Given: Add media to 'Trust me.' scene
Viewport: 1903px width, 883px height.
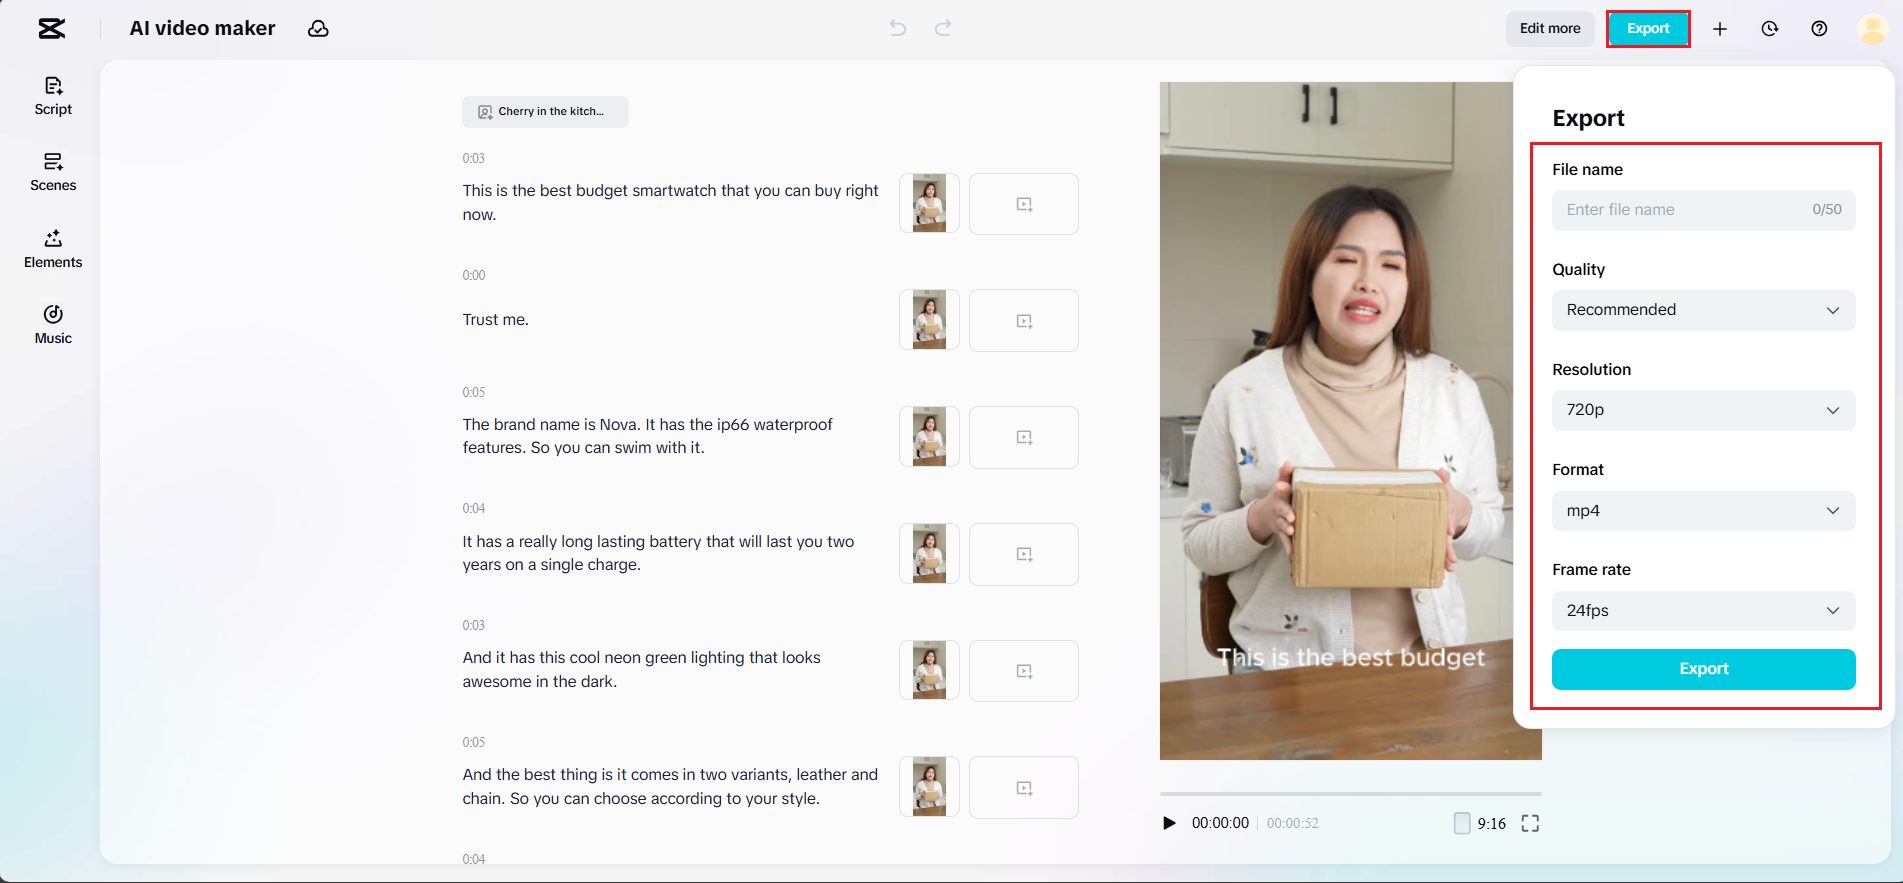Looking at the screenshot, I should click(x=1024, y=320).
